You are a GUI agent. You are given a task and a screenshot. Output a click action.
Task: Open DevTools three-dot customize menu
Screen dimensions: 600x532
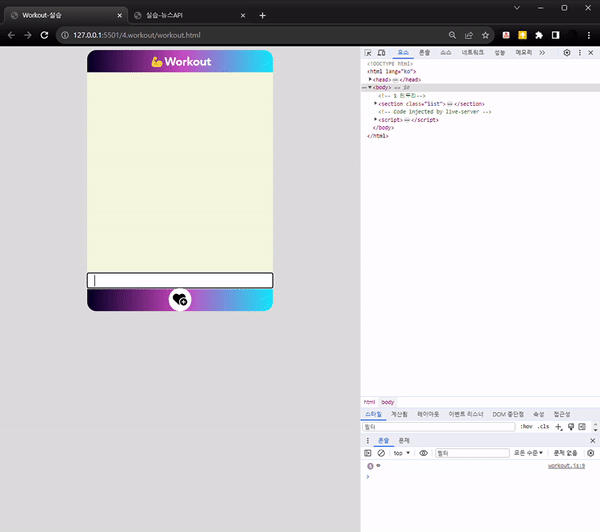click(580, 53)
